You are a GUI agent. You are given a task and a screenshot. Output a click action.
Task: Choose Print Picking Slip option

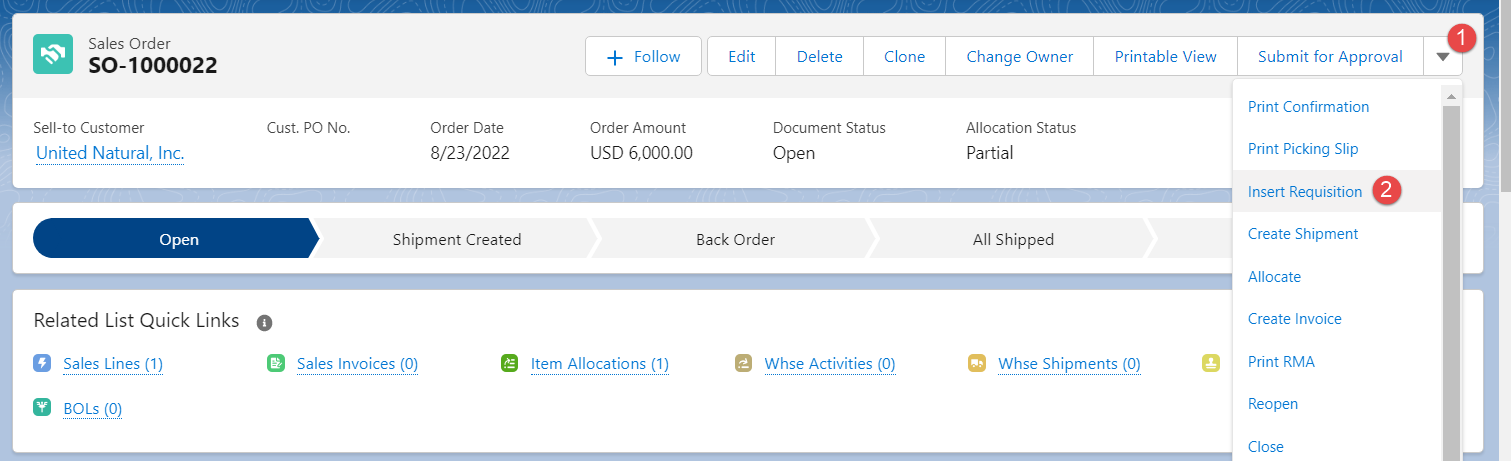coord(1303,149)
